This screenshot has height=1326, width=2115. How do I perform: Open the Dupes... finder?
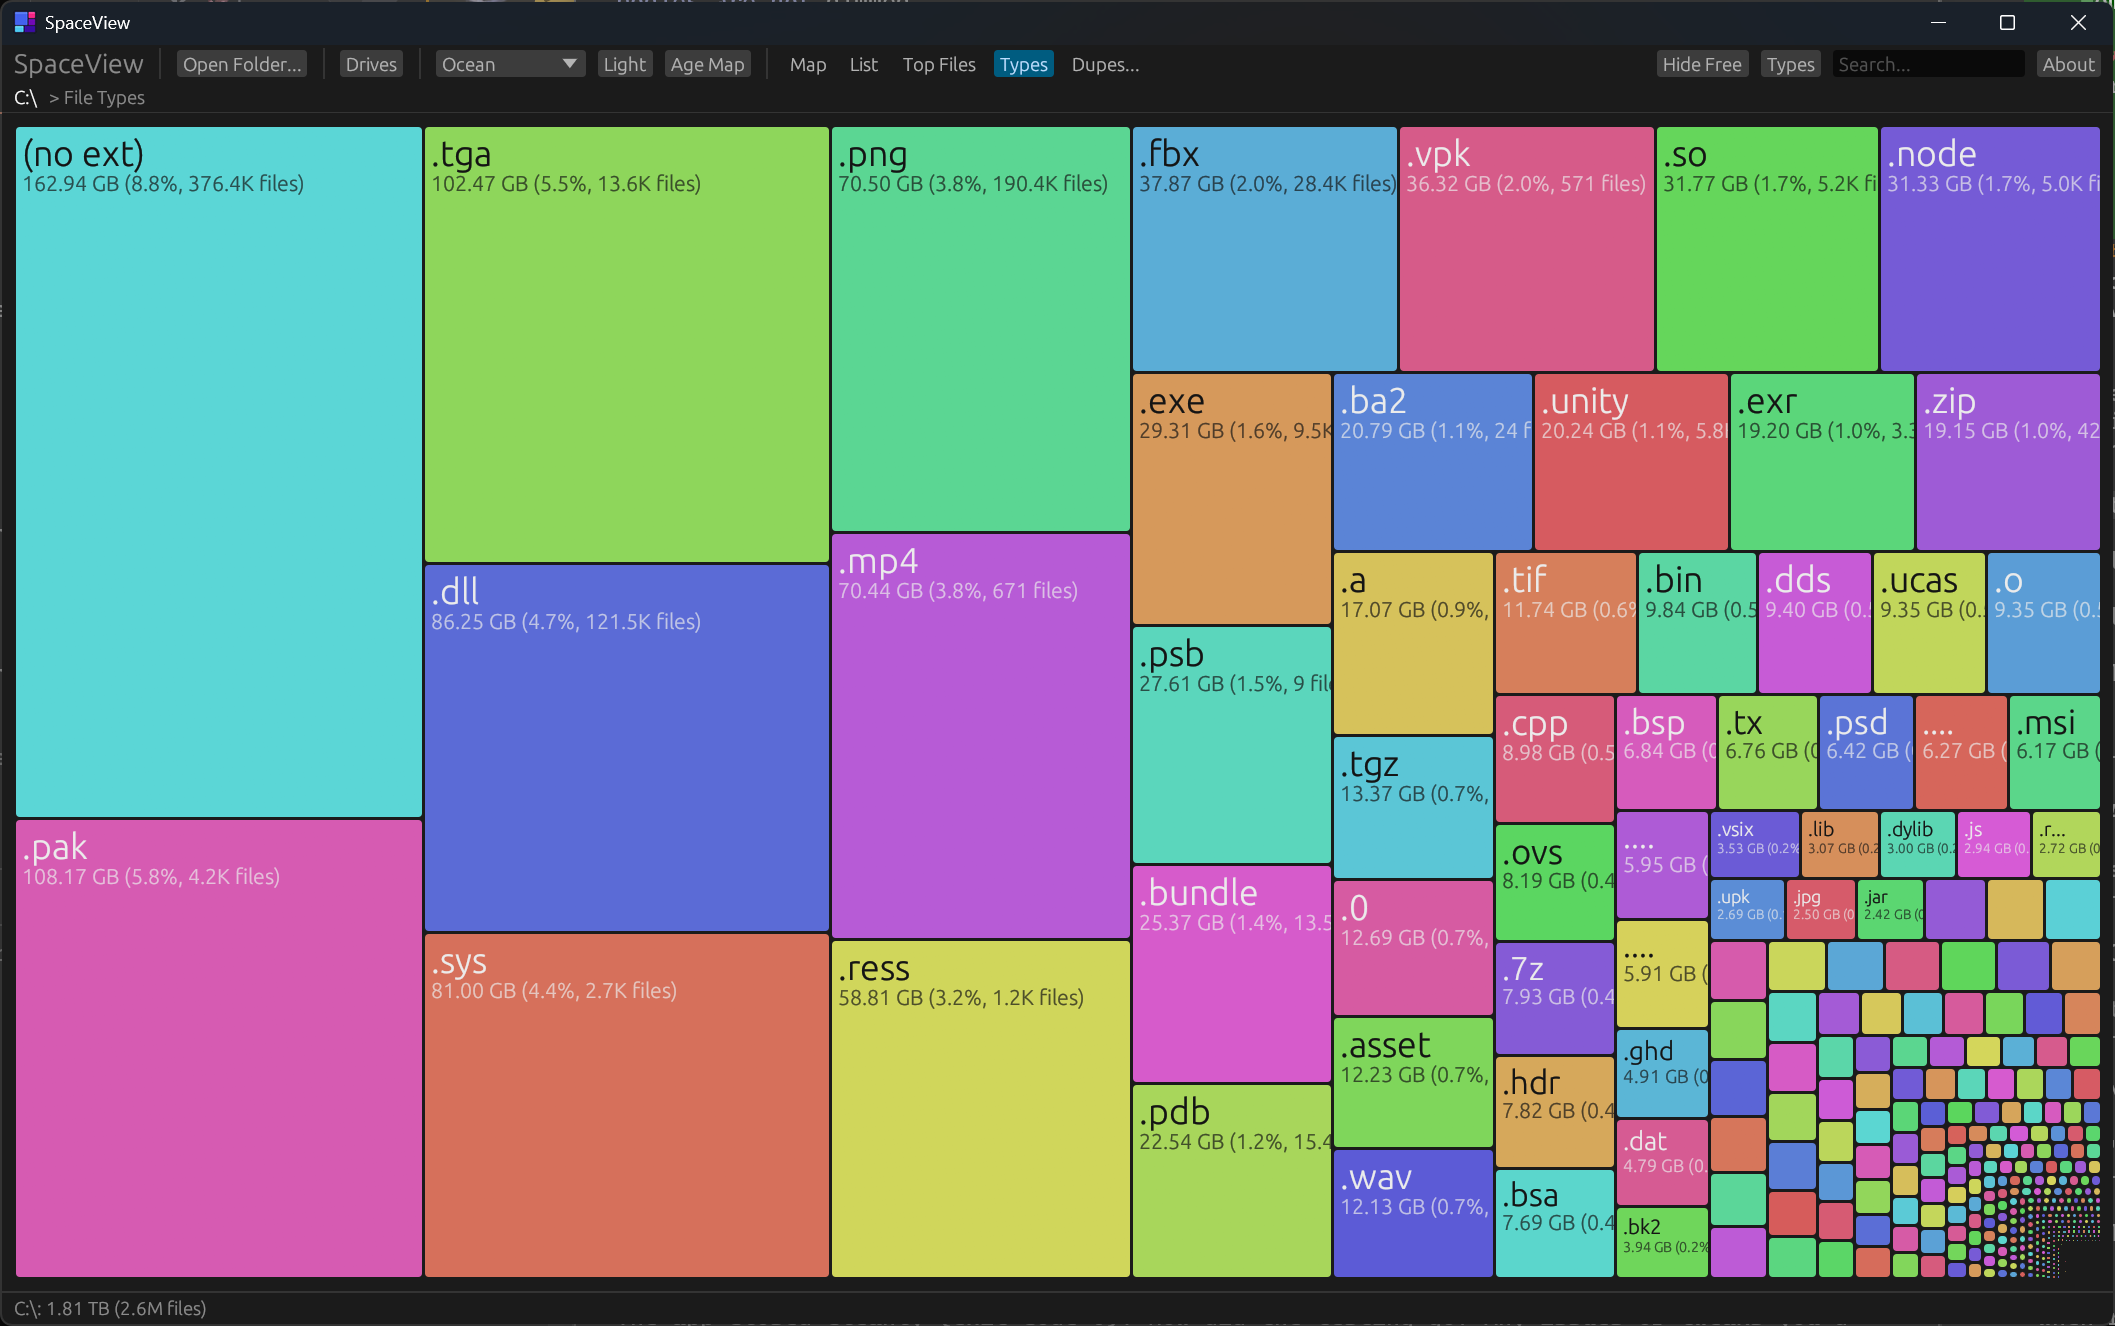click(1104, 64)
